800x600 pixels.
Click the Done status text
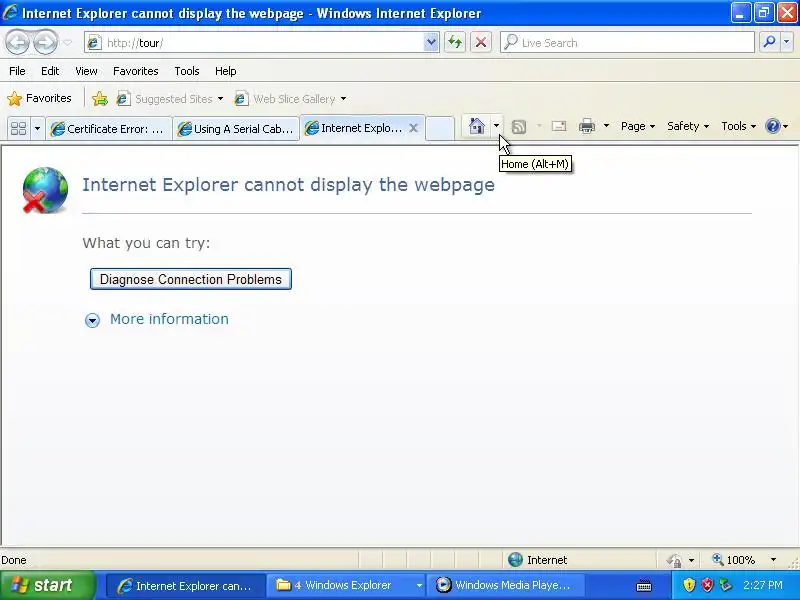point(14,560)
